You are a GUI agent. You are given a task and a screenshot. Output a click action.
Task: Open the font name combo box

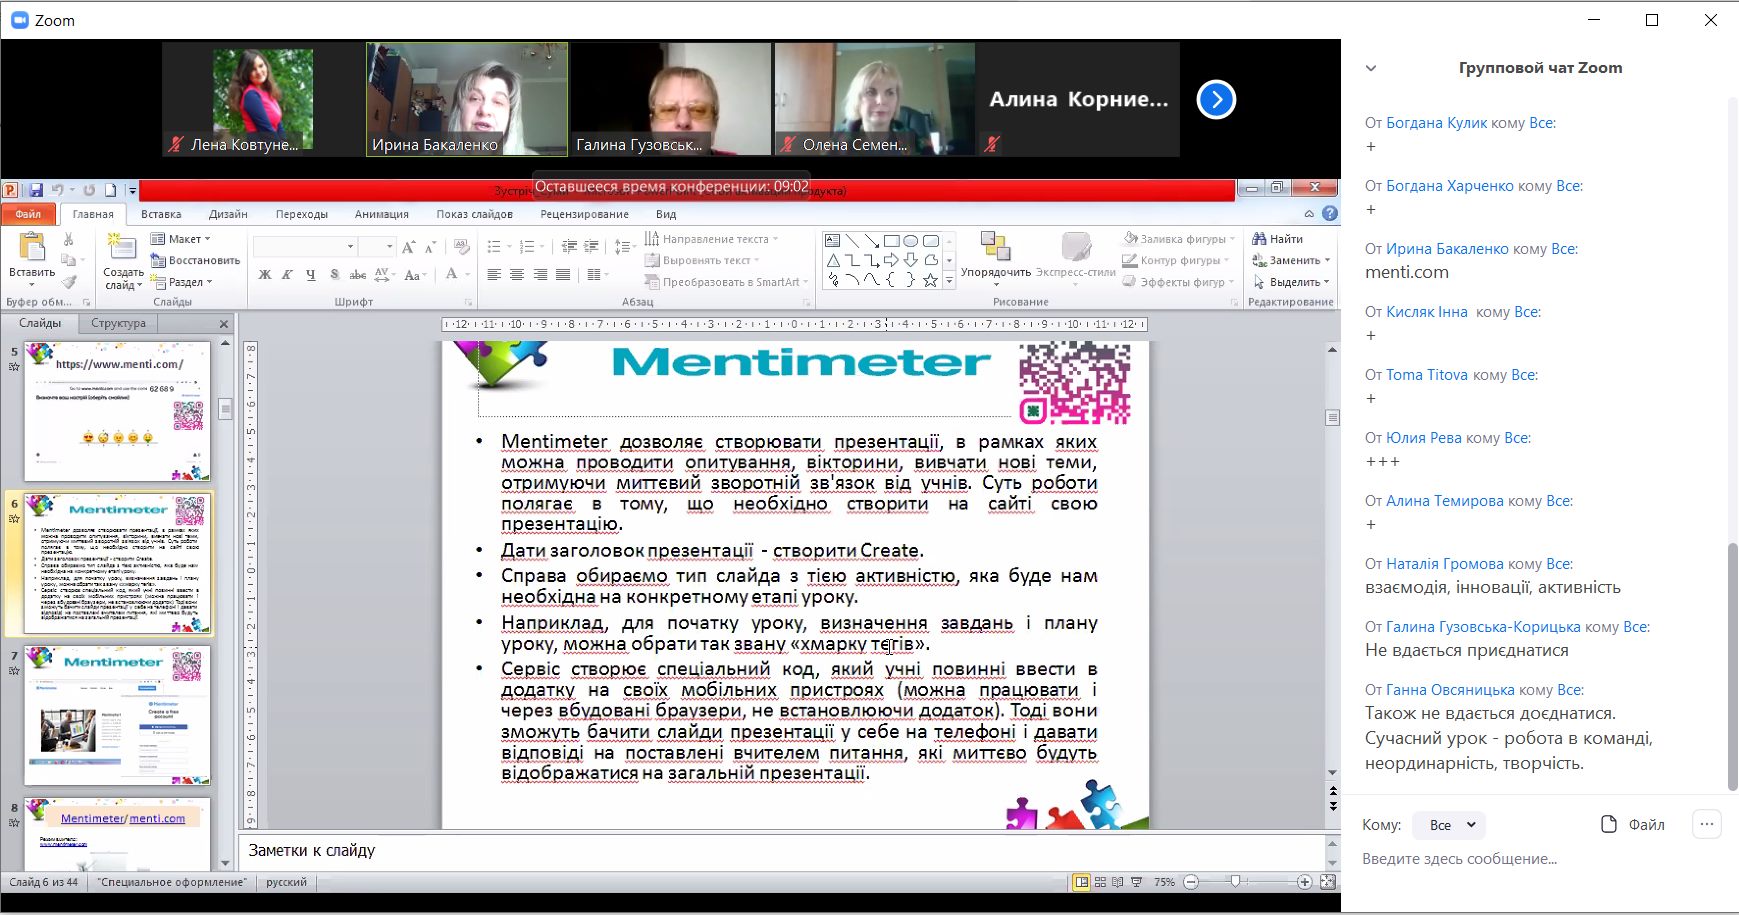[305, 246]
